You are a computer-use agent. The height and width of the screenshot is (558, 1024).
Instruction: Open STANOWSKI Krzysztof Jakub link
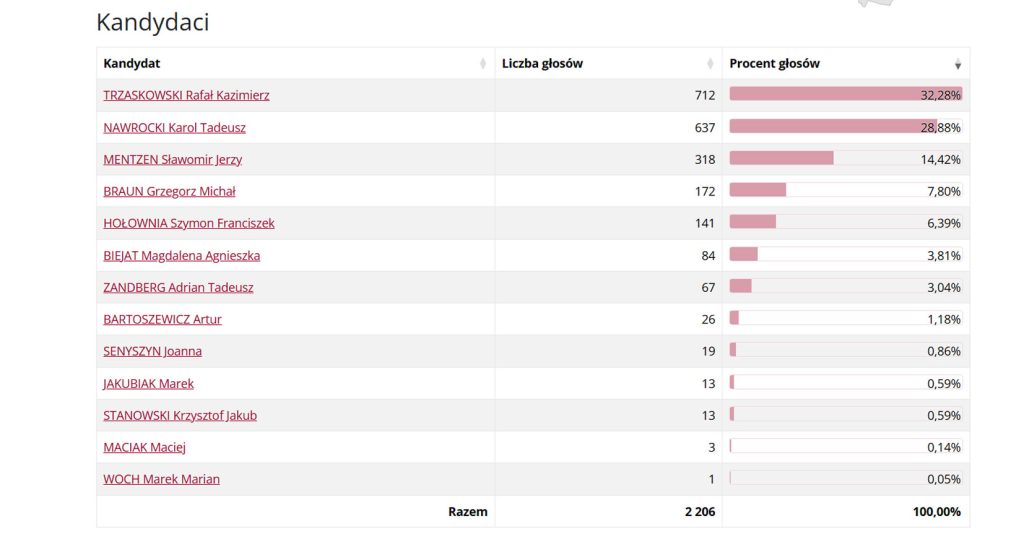click(180, 416)
